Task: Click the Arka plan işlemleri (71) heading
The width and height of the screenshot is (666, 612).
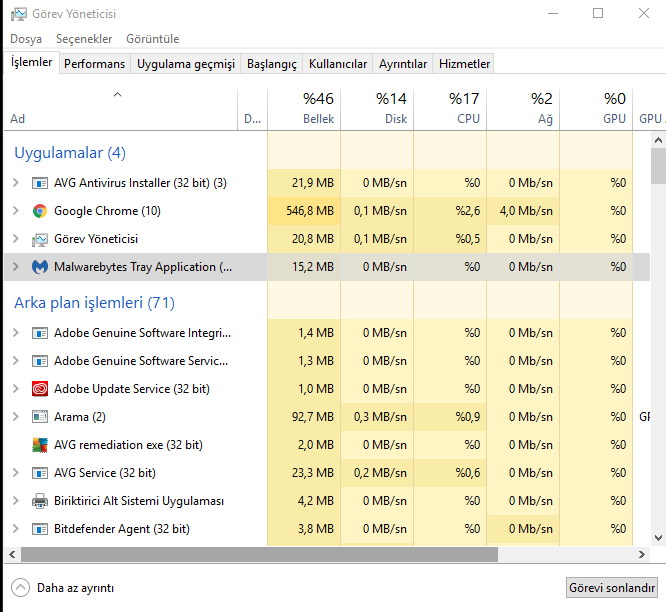Action: [94, 303]
